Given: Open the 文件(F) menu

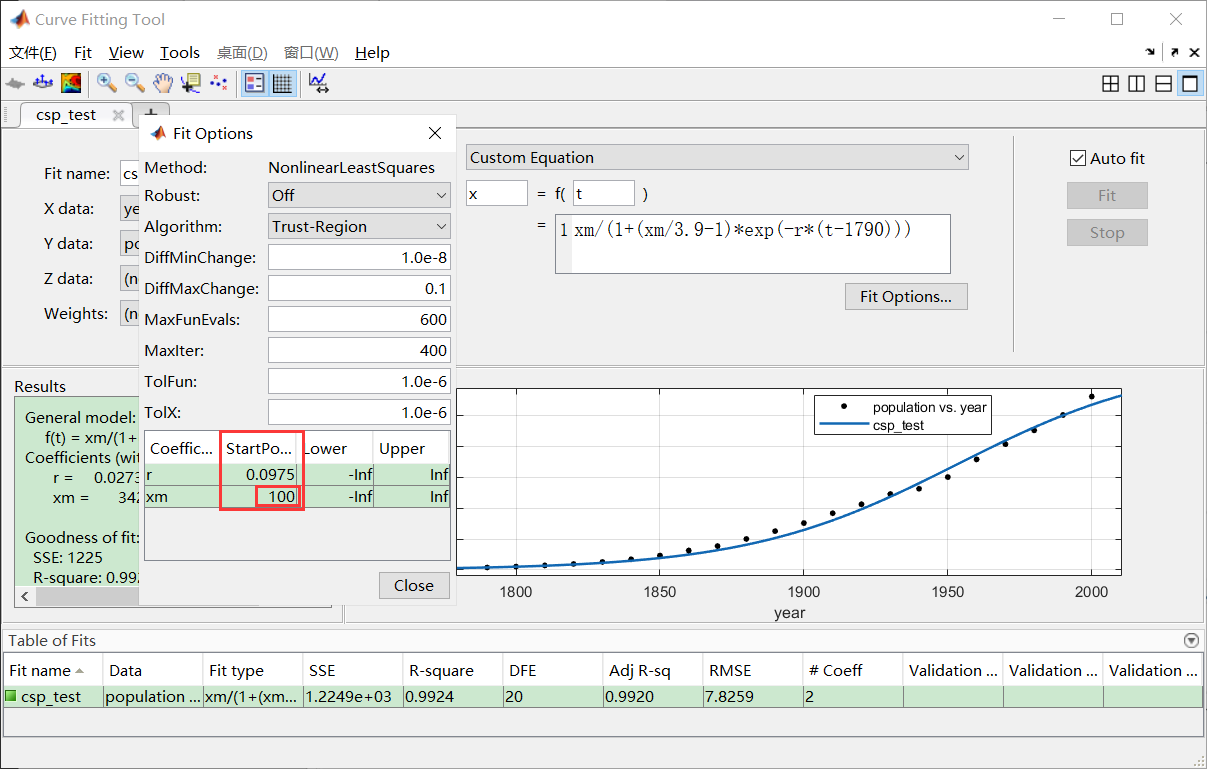Looking at the screenshot, I should pos(33,52).
